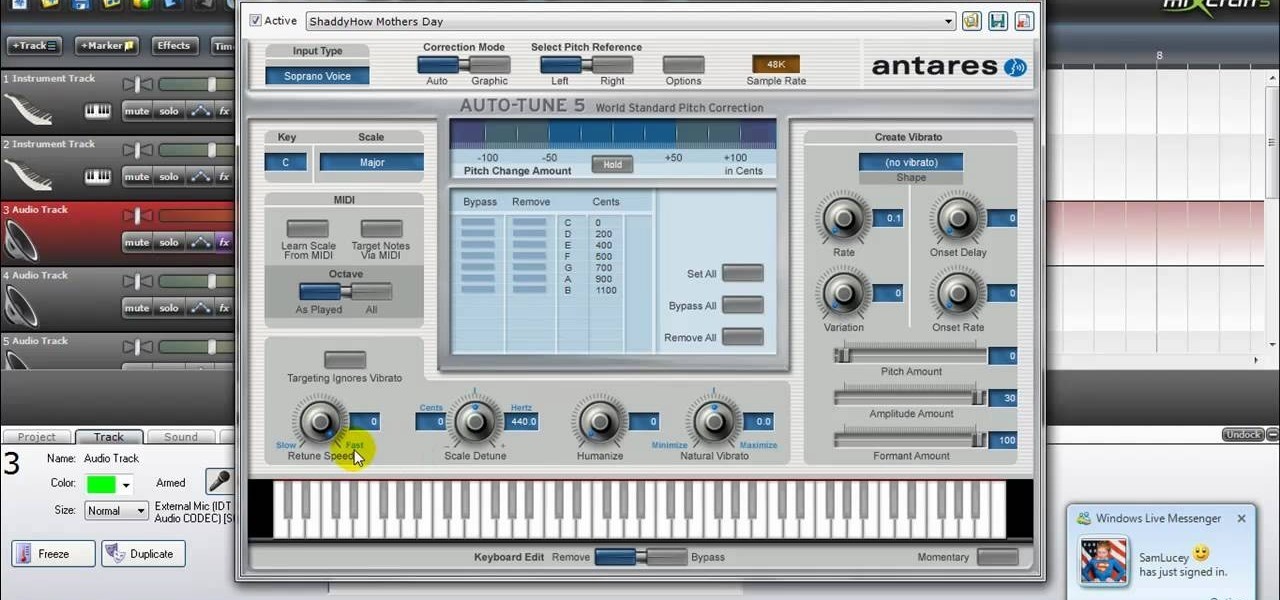Open the preset browse folder icon
Viewport: 1280px width, 600px height.
point(971,21)
